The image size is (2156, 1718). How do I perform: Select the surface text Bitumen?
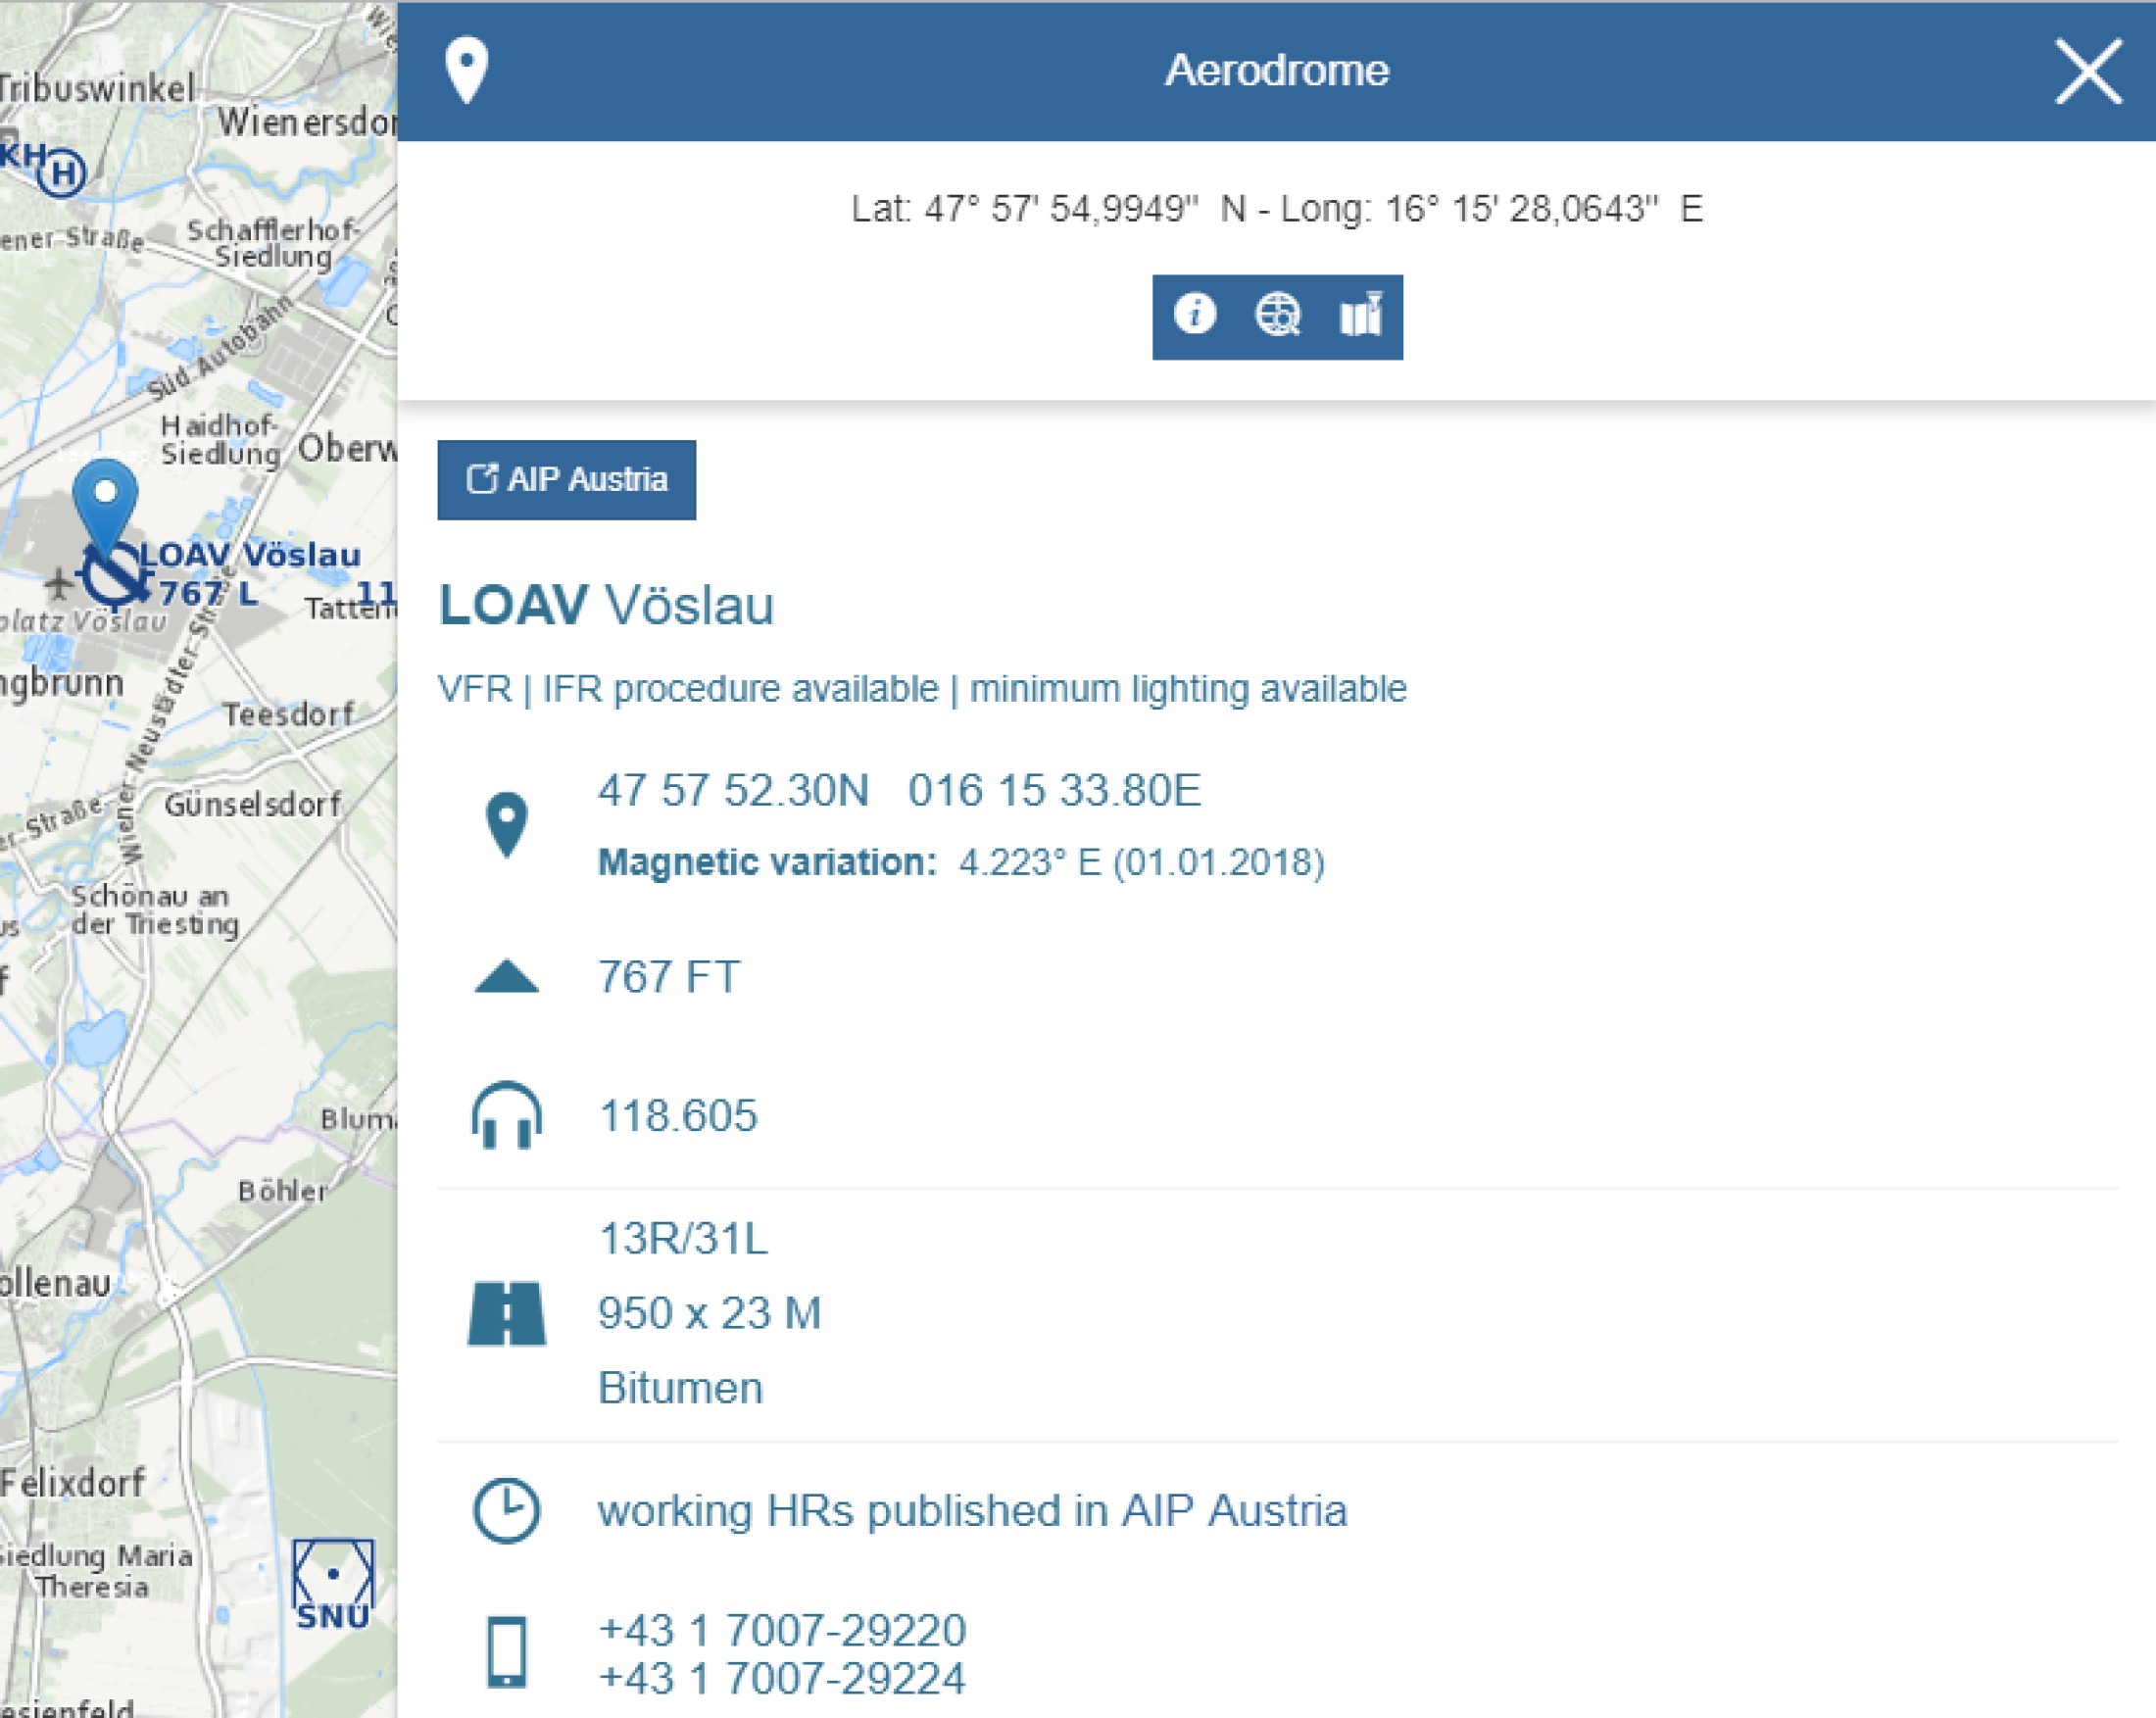tap(680, 1388)
